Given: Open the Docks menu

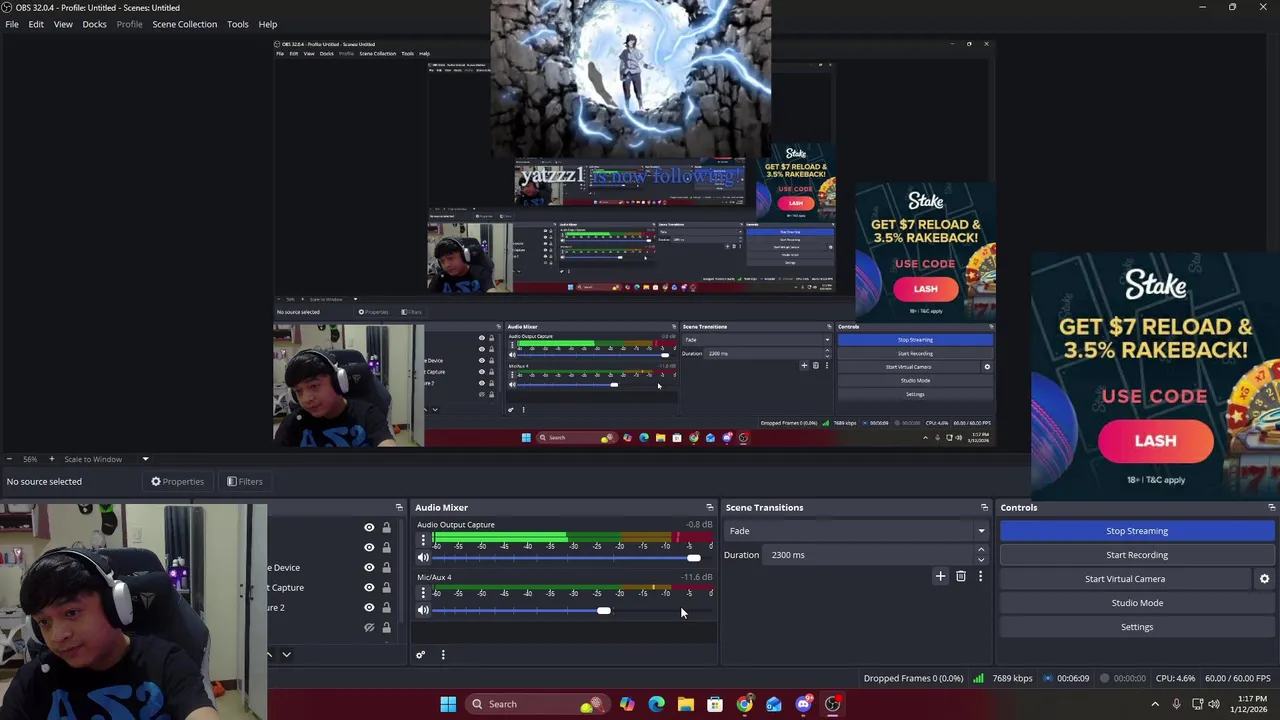Looking at the screenshot, I should [94, 24].
